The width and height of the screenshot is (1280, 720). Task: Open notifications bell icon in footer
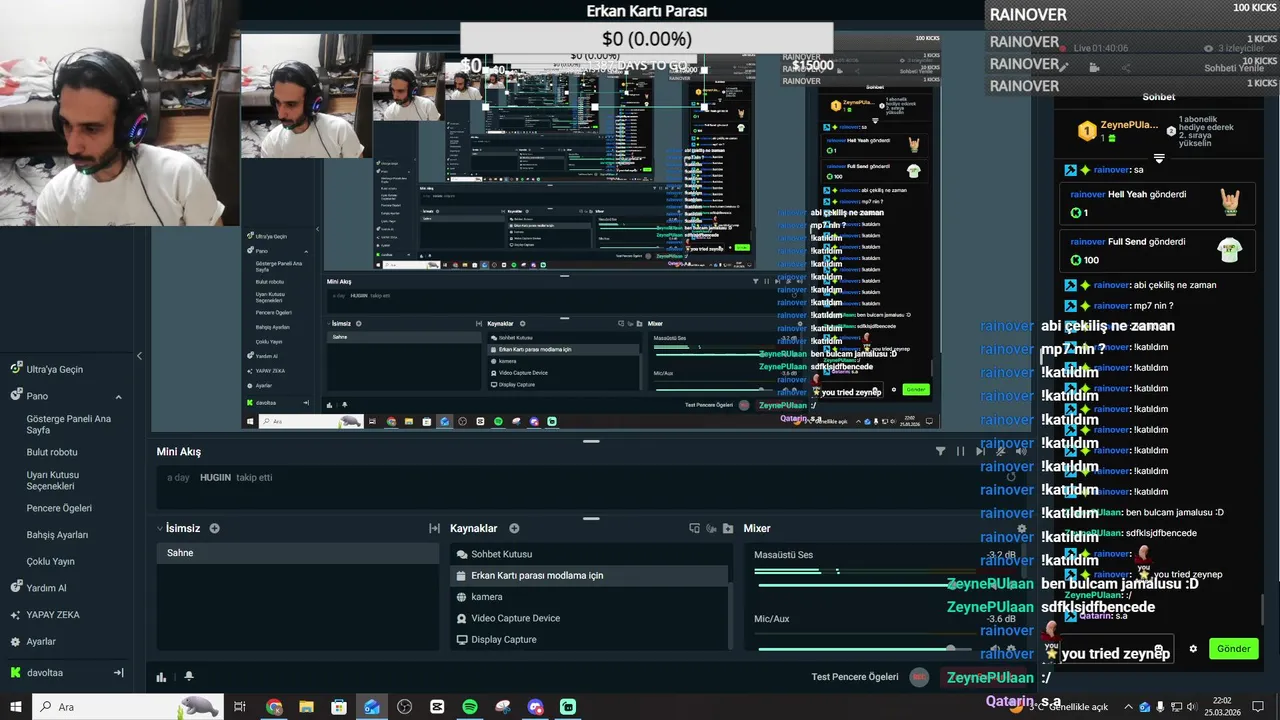(188, 677)
